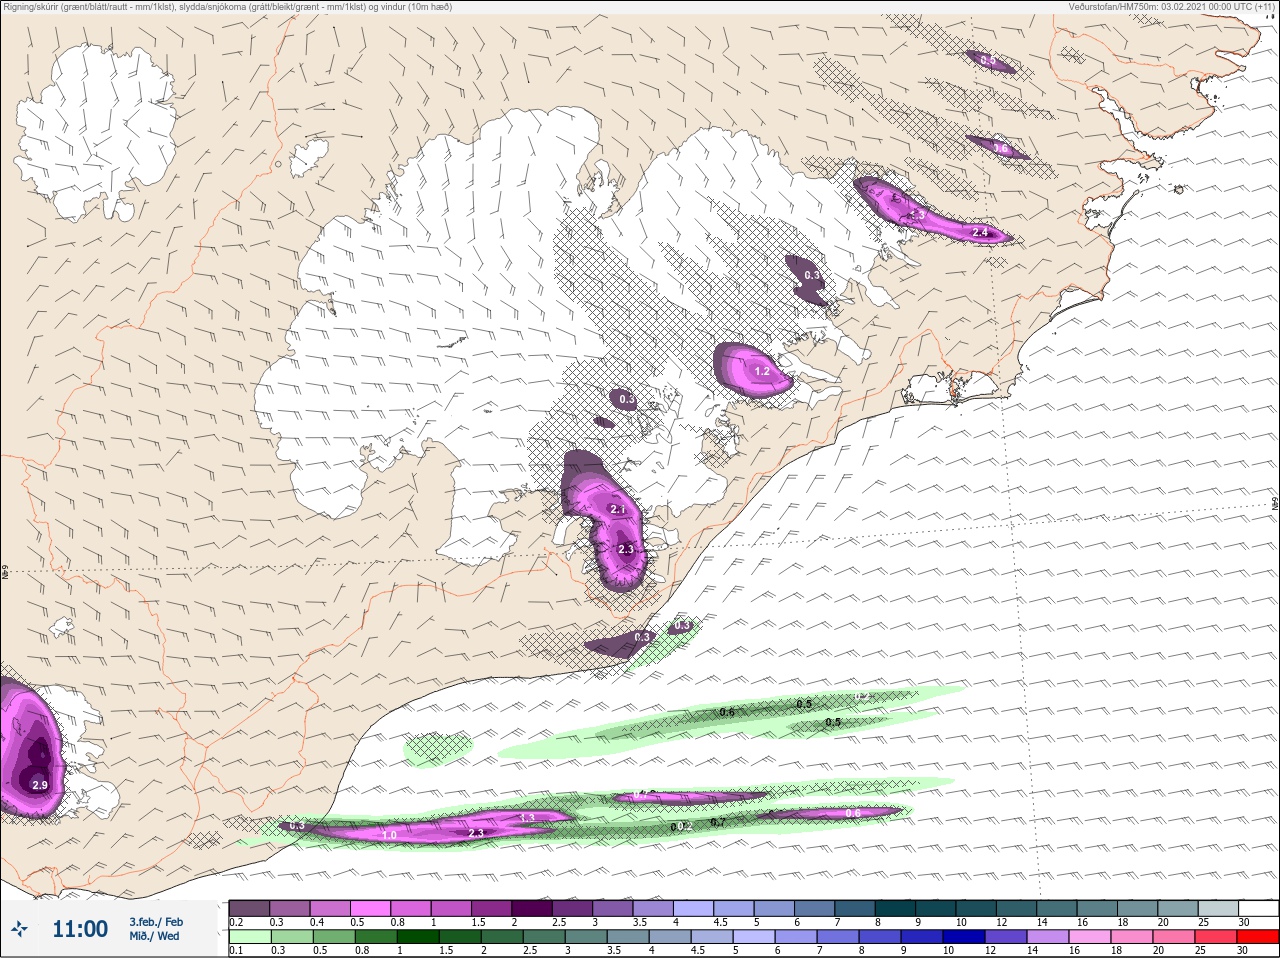Click the red 30 swatch in lower legend
This screenshot has width=1280, height=958.
1258,936
